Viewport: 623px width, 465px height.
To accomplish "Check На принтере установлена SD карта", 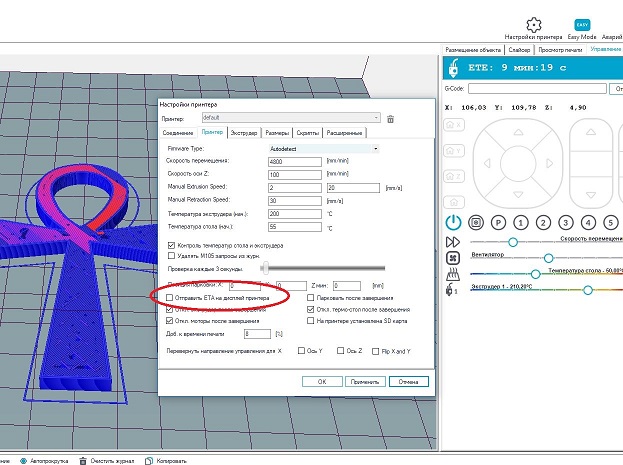I will click(311, 321).
